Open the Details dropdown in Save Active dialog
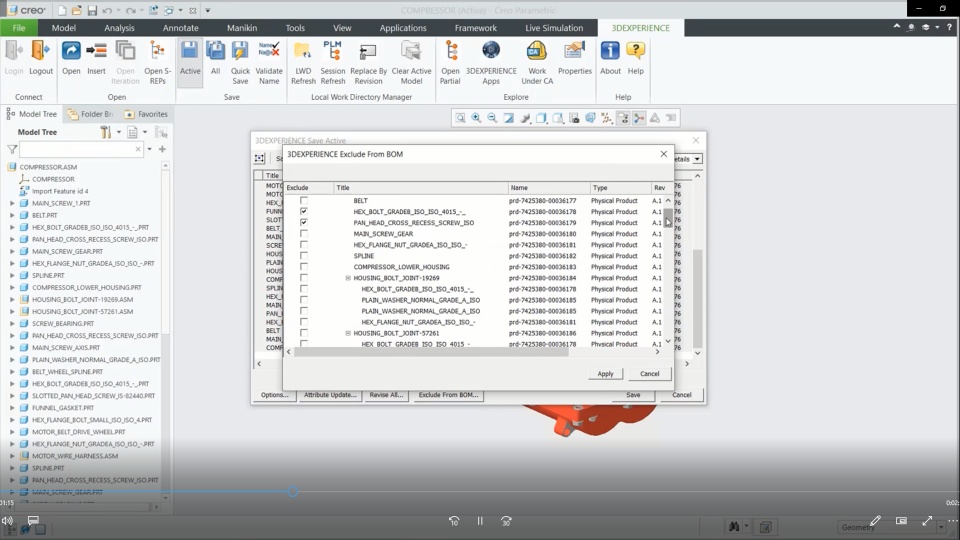The height and width of the screenshot is (540, 960). 697,159
